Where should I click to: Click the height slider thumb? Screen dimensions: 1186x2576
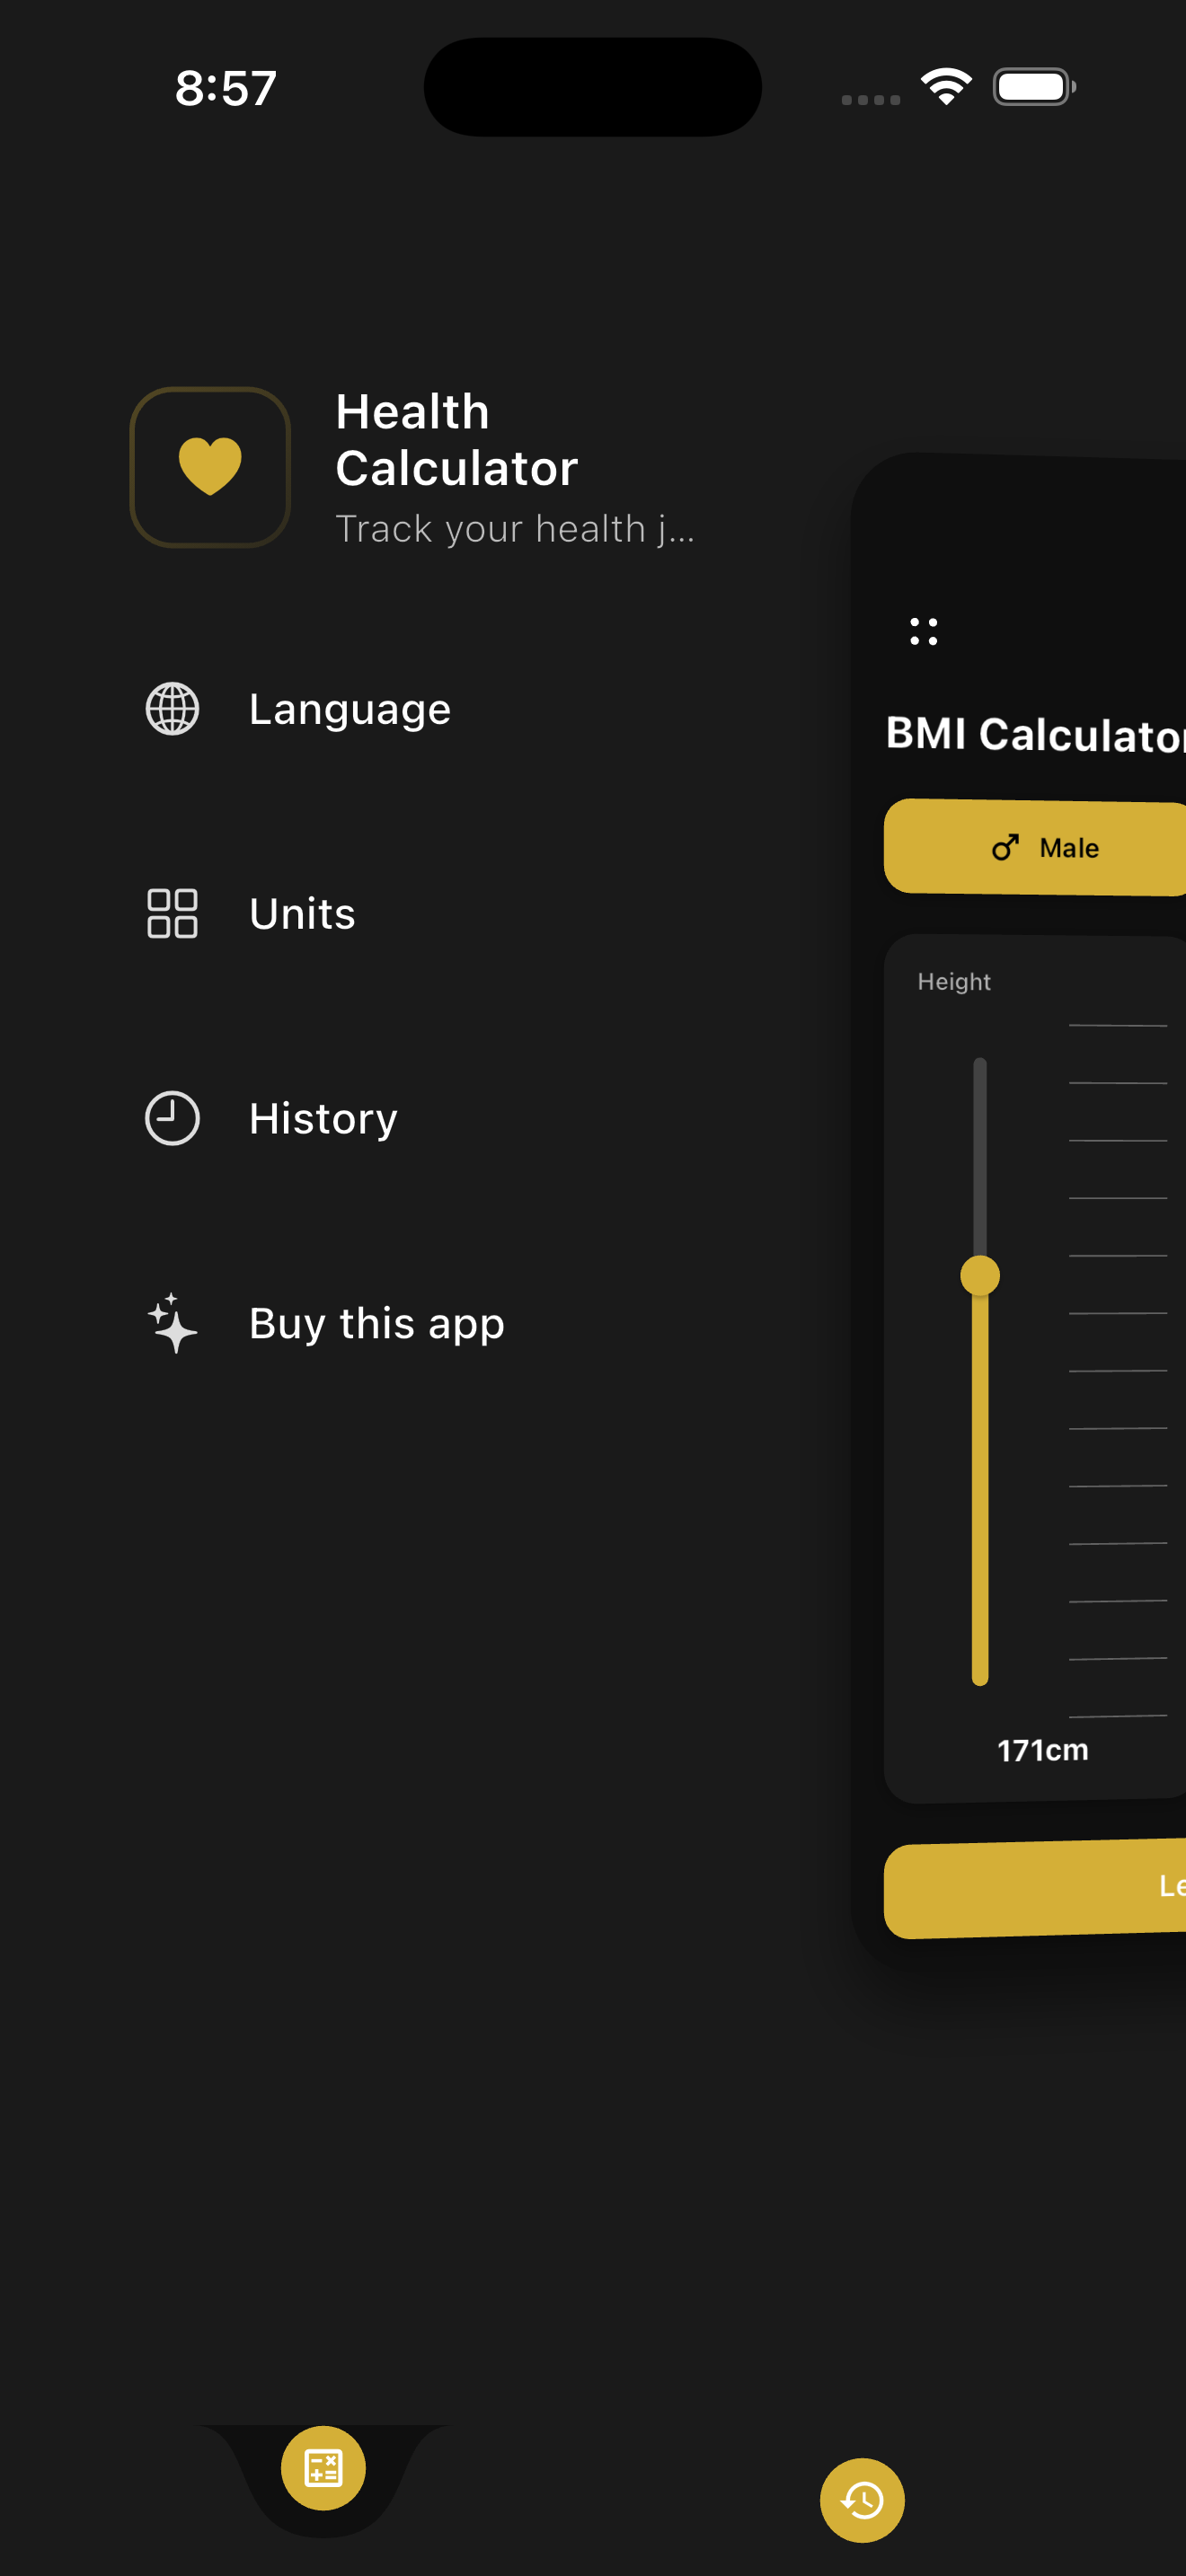980,1275
